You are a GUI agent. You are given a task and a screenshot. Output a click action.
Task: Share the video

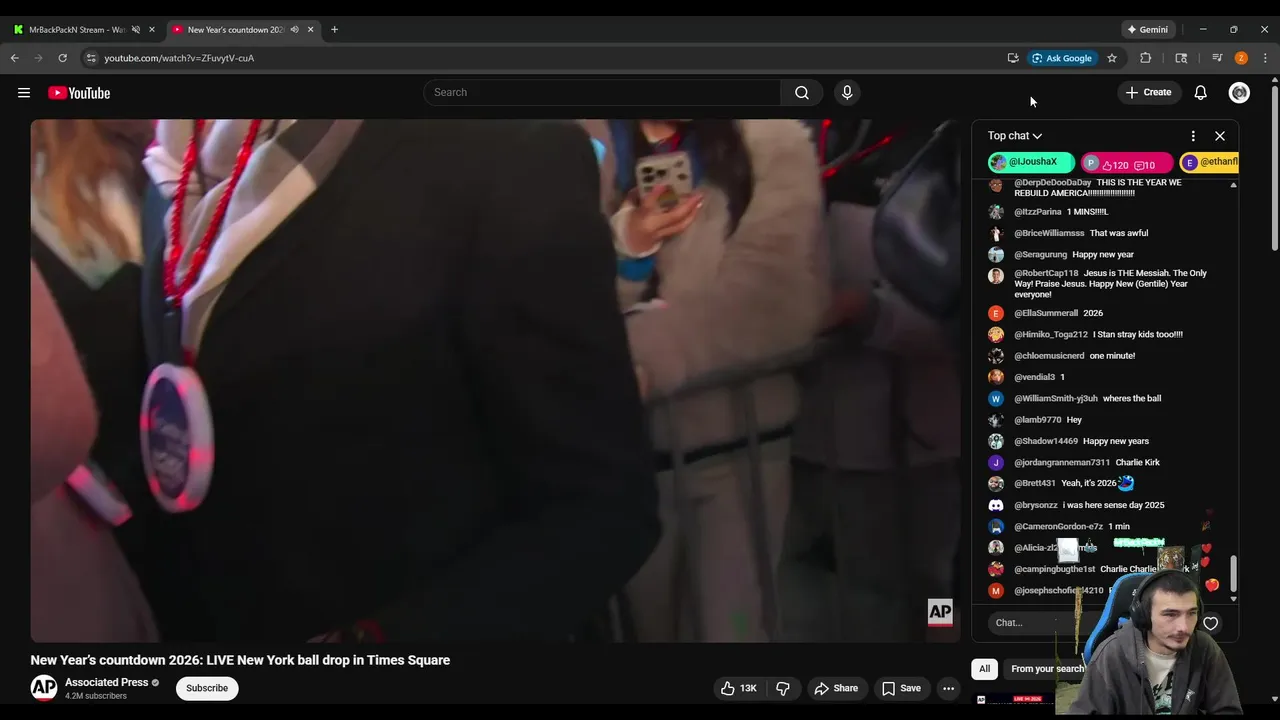[x=836, y=688]
